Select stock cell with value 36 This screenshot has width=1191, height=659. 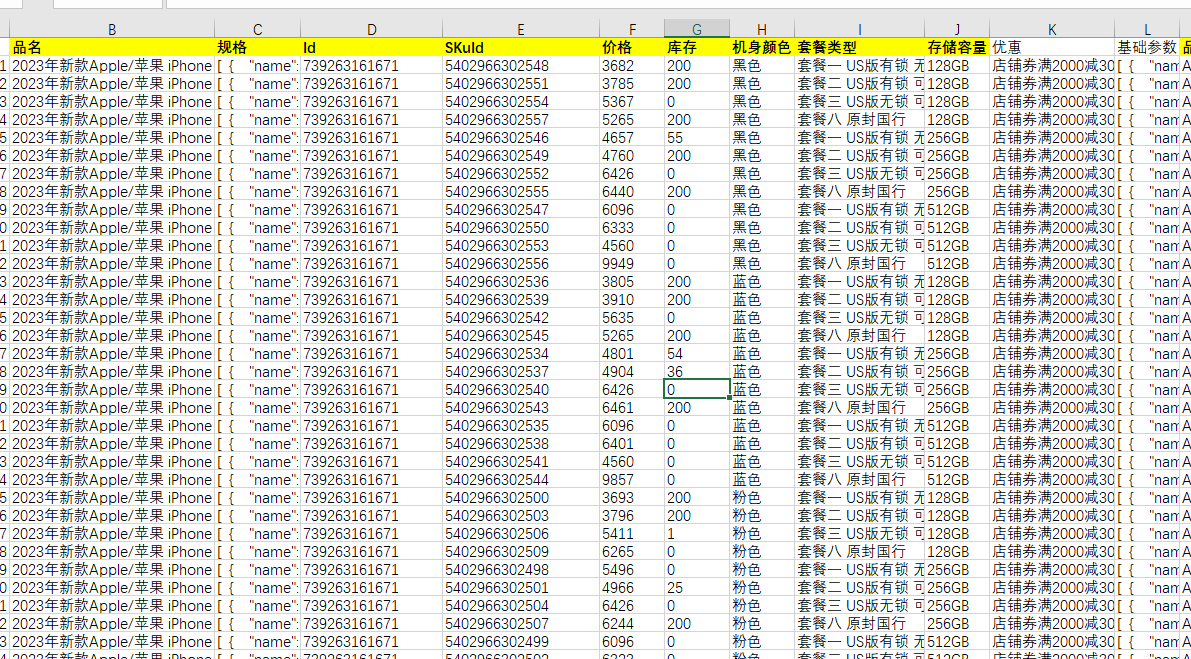point(697,371)
